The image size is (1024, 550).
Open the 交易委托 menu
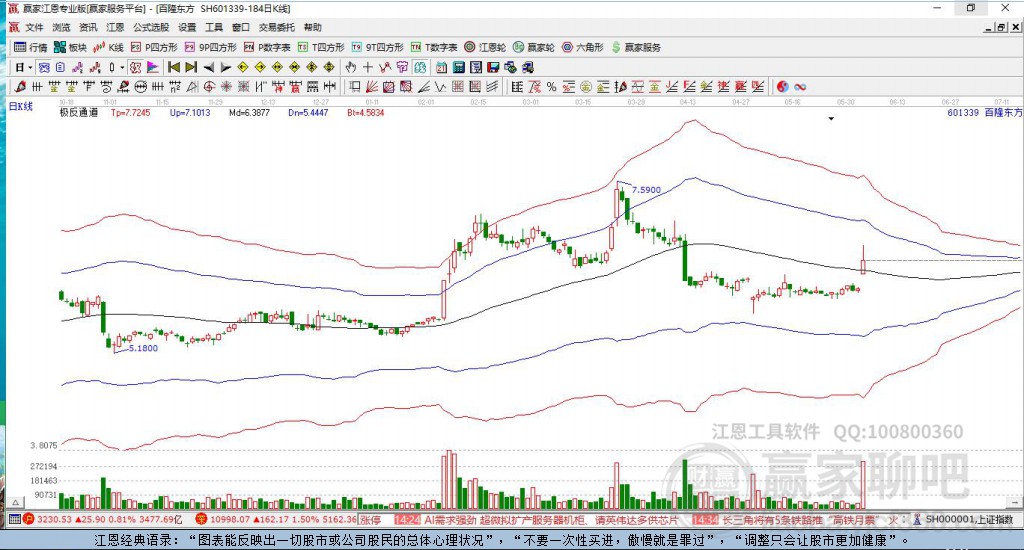[x=277, y=27]
